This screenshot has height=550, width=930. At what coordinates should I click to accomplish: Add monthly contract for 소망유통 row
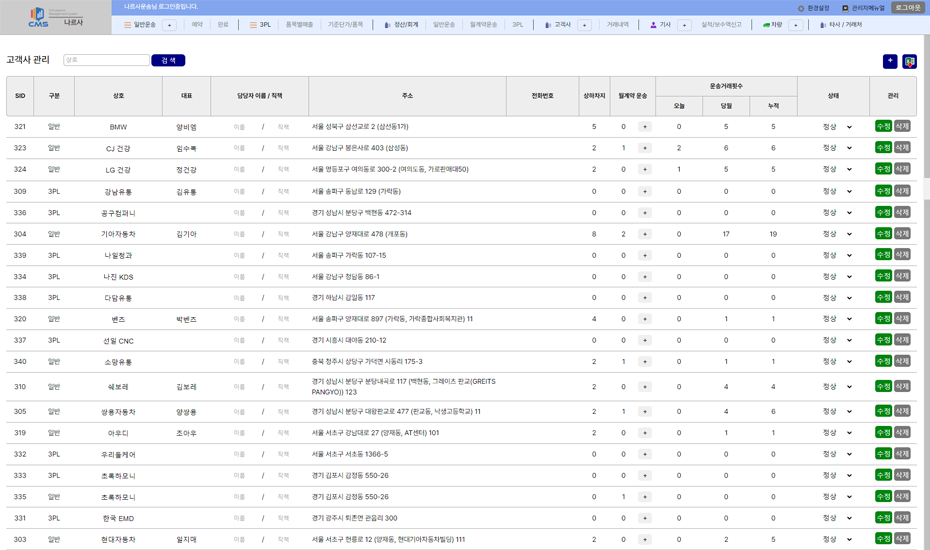pyautogui.click(x=645, y=361)
